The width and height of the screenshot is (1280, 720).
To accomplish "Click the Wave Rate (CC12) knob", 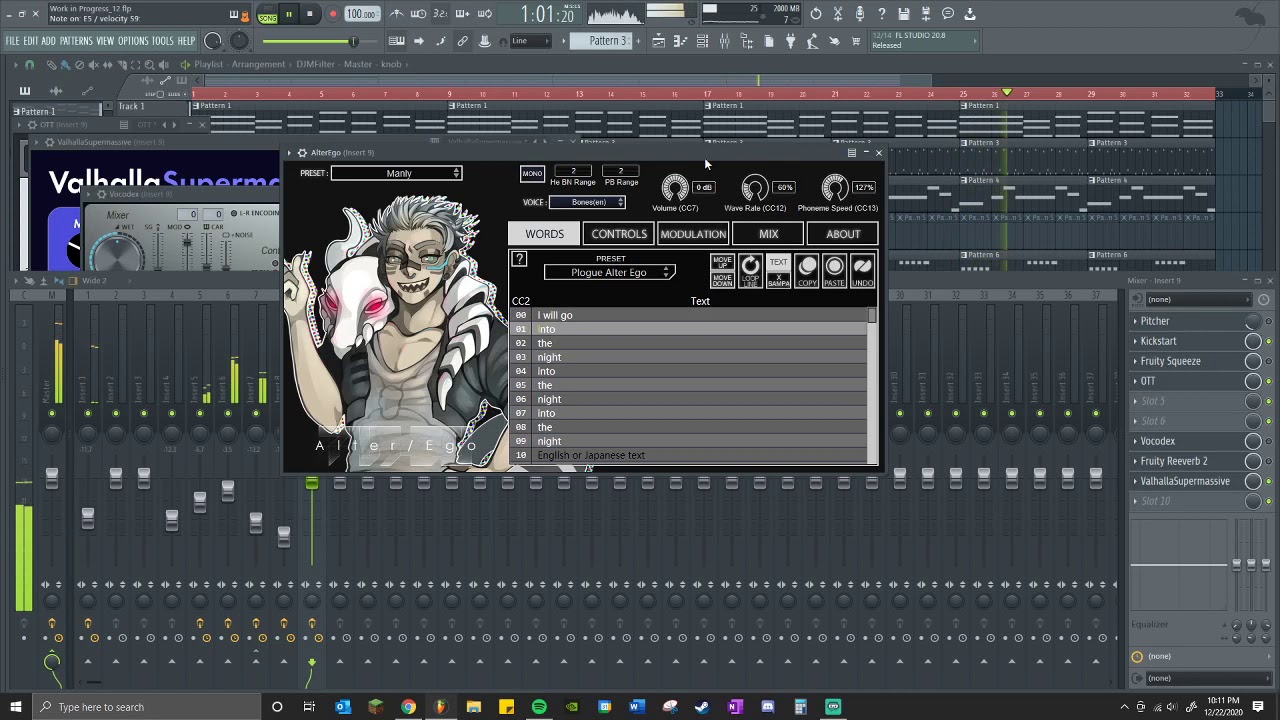I will [754, 187].
